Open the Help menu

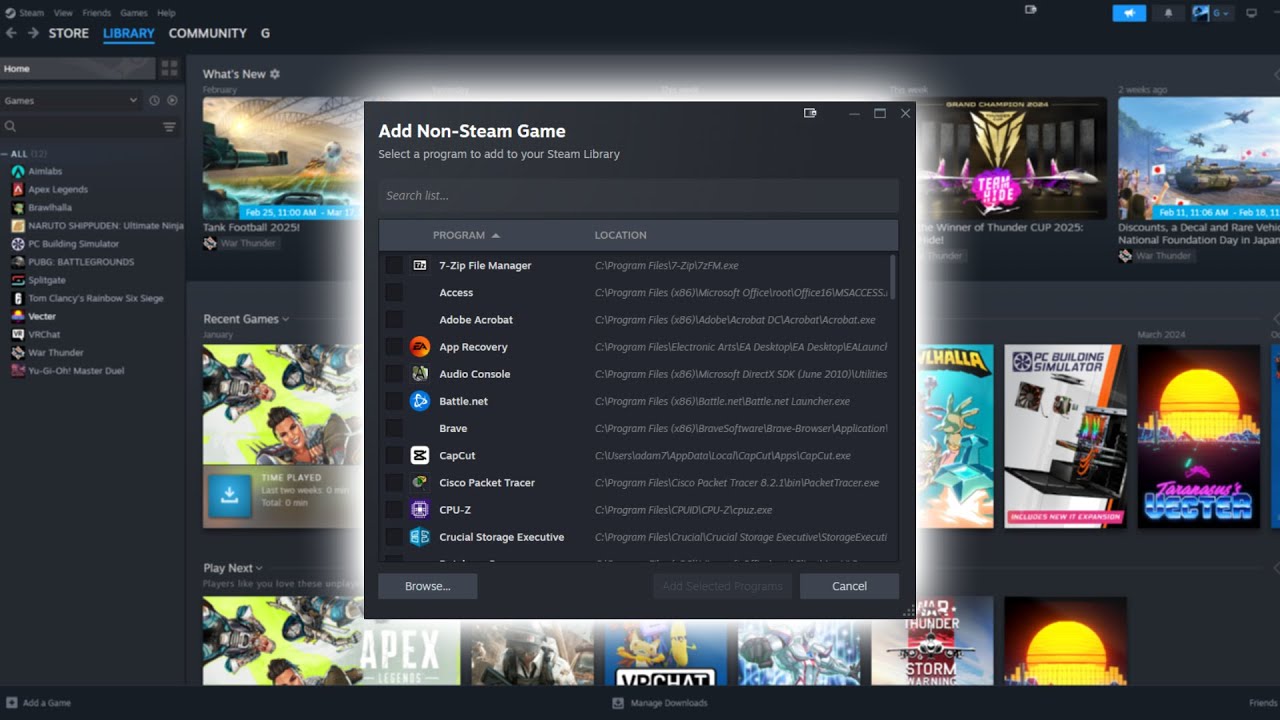click(166, 13)
